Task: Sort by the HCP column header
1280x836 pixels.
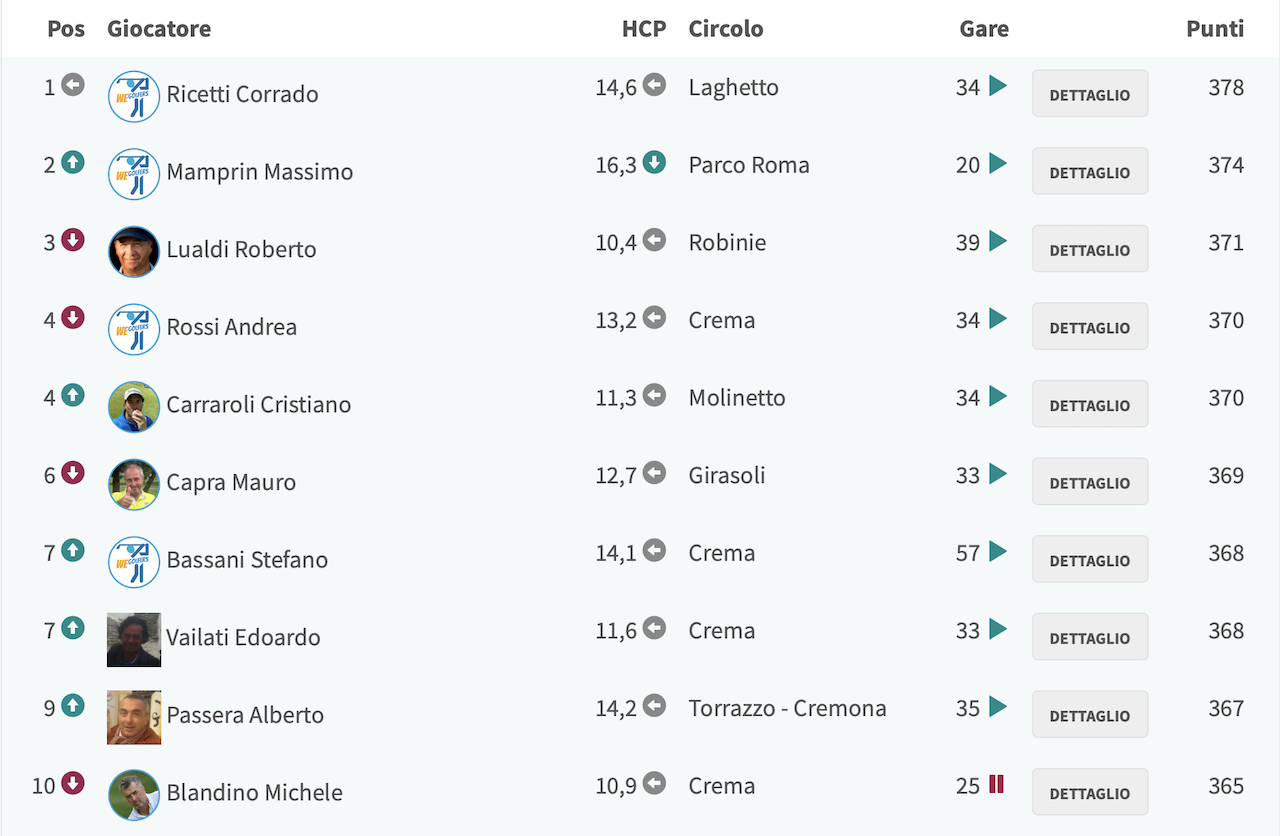Action: [x=644, y=29]
